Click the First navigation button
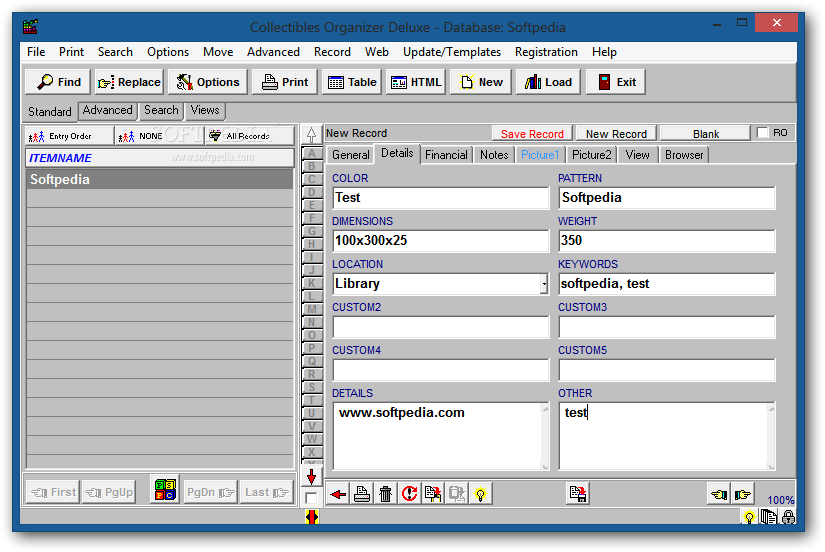The width and height of the screenshot is (825, 552). (53, 492)
